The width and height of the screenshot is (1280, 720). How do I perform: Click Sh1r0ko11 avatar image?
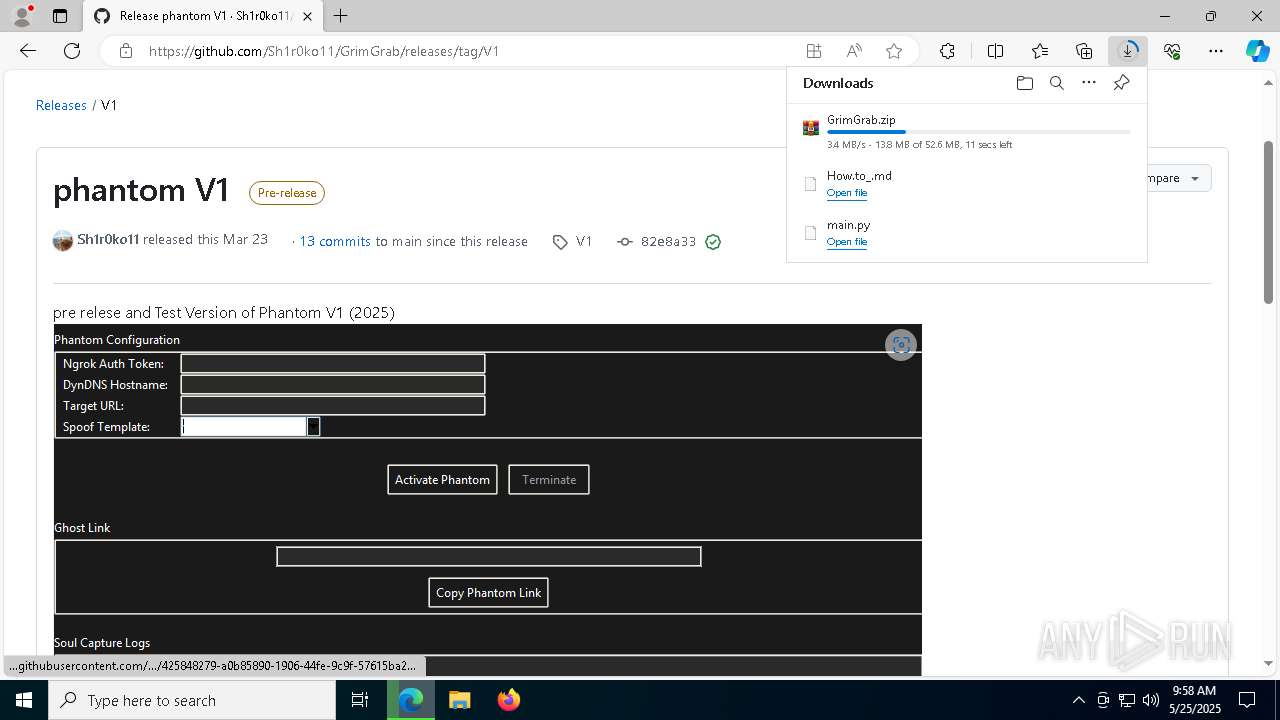(x=63, y=240)
